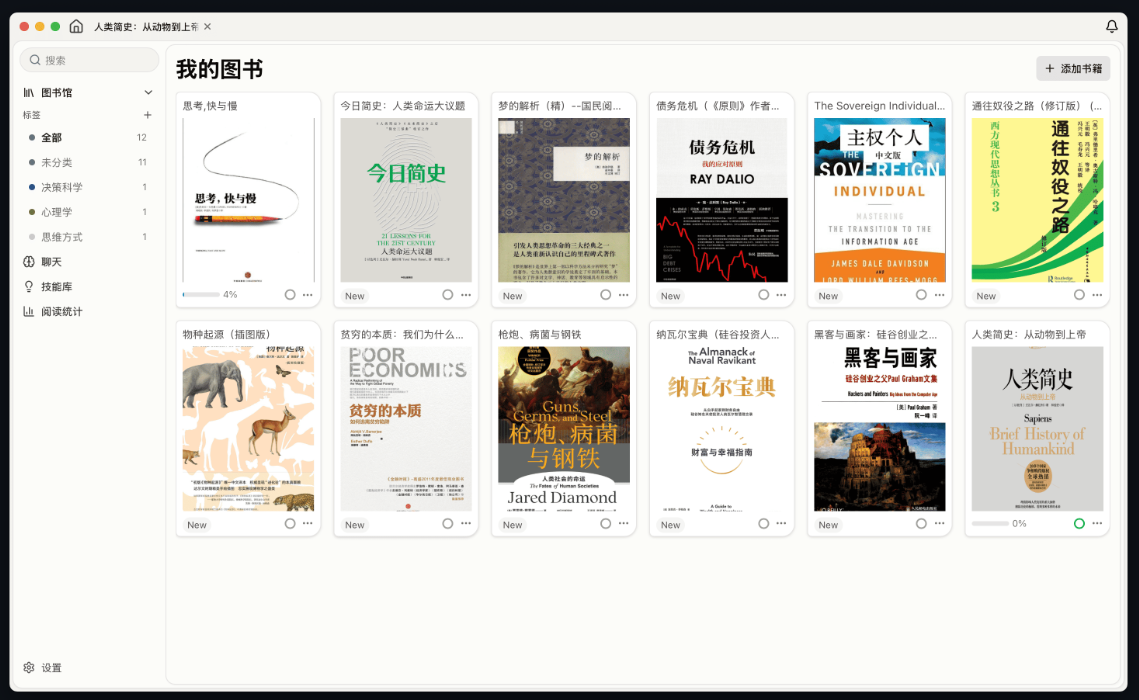Toggle selection circle on 债务危机 book
1139x700 pixels.
tap(764, 295)
